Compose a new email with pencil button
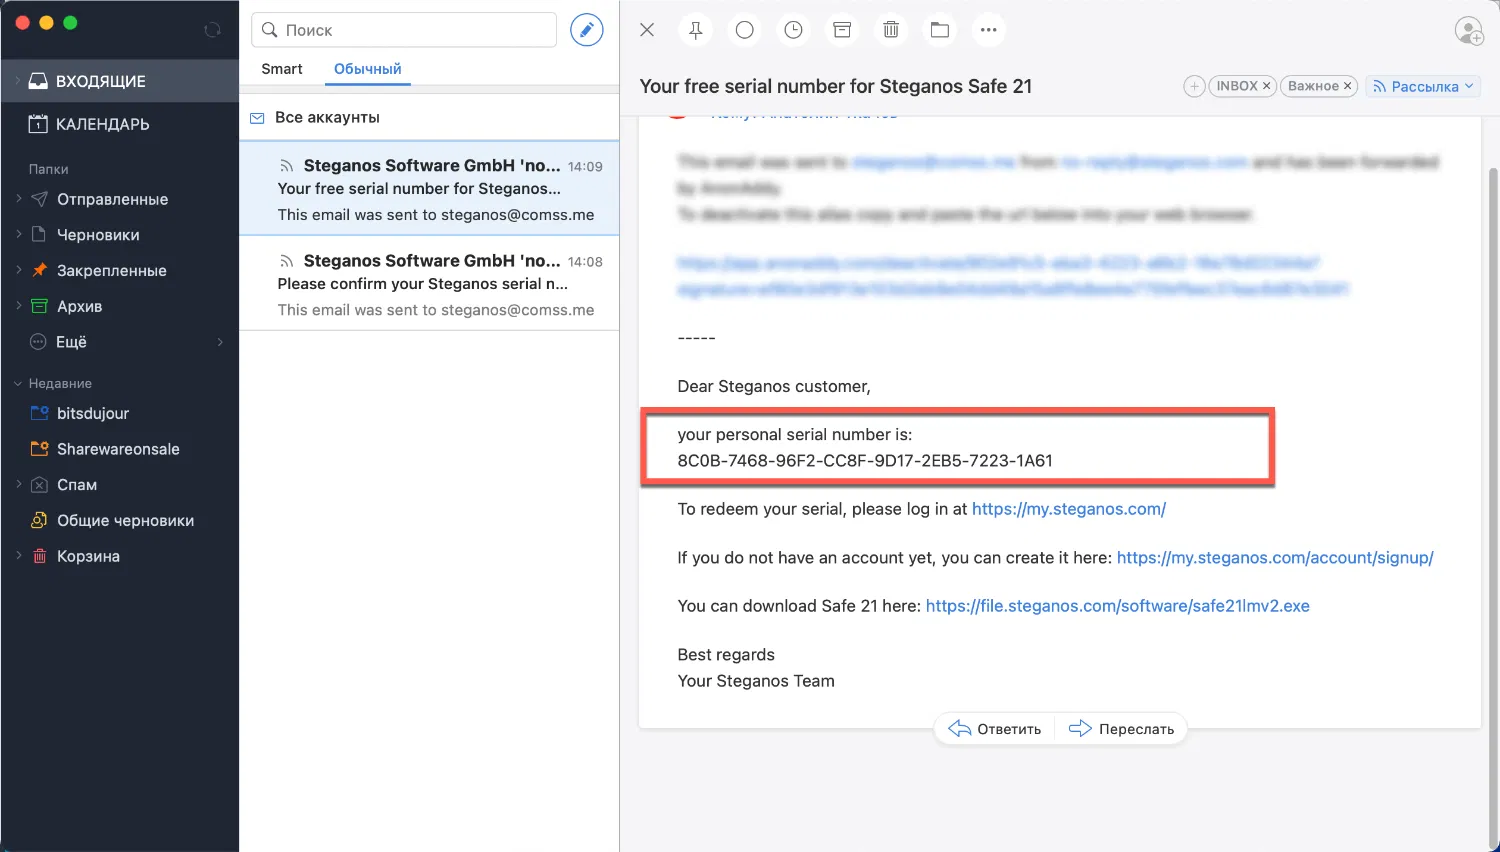The height and width of the screenshot is (852, 1500). (587, 30)
